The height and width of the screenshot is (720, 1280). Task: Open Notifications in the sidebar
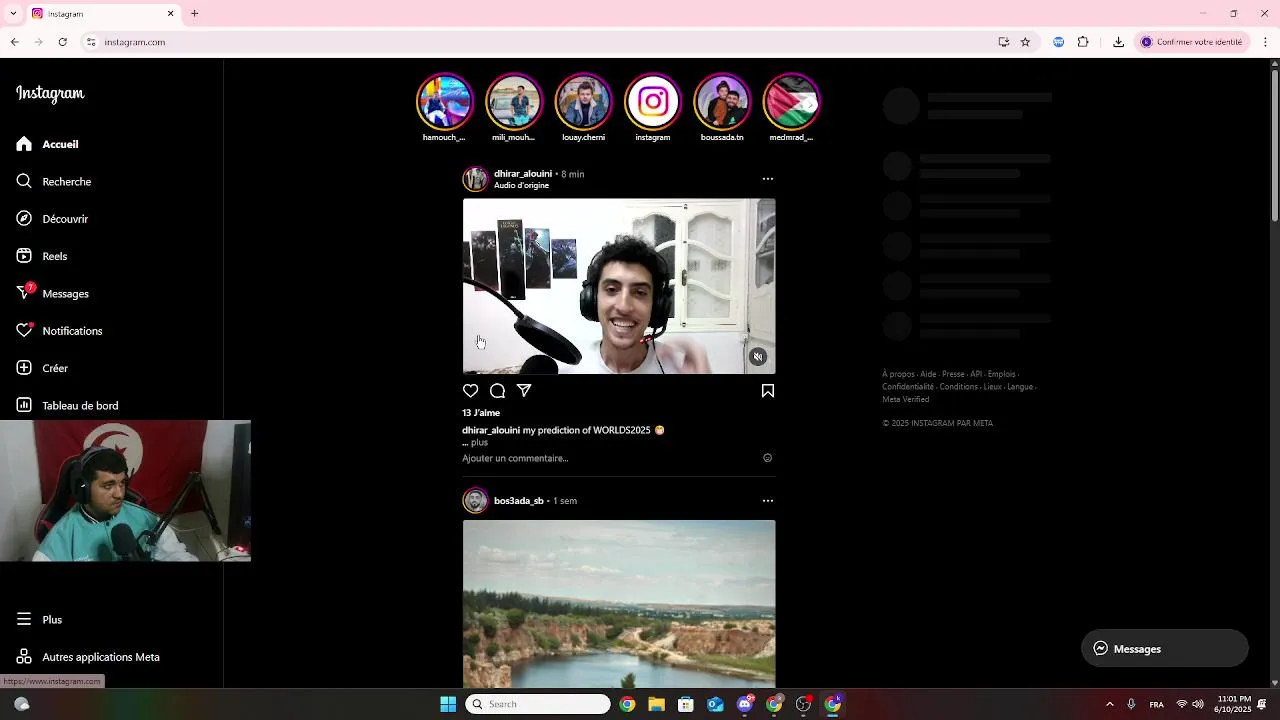point(59,331)
